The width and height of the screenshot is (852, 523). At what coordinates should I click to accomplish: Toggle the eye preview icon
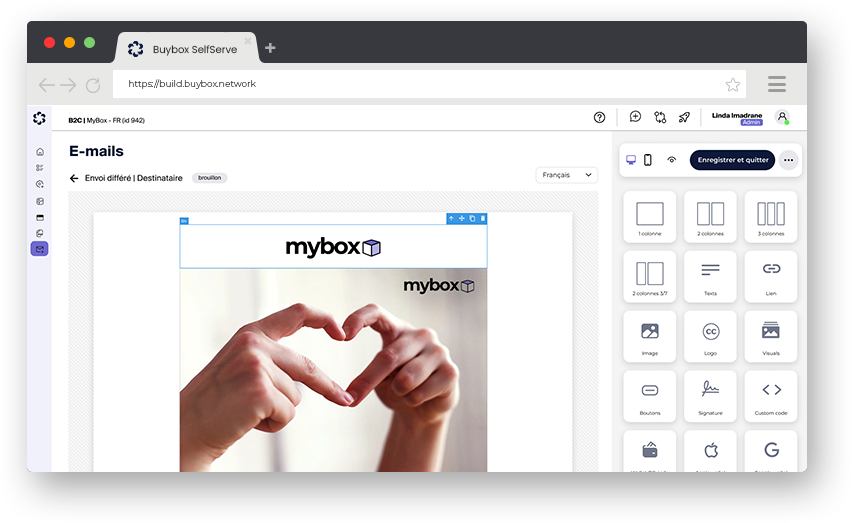(672, 160)
